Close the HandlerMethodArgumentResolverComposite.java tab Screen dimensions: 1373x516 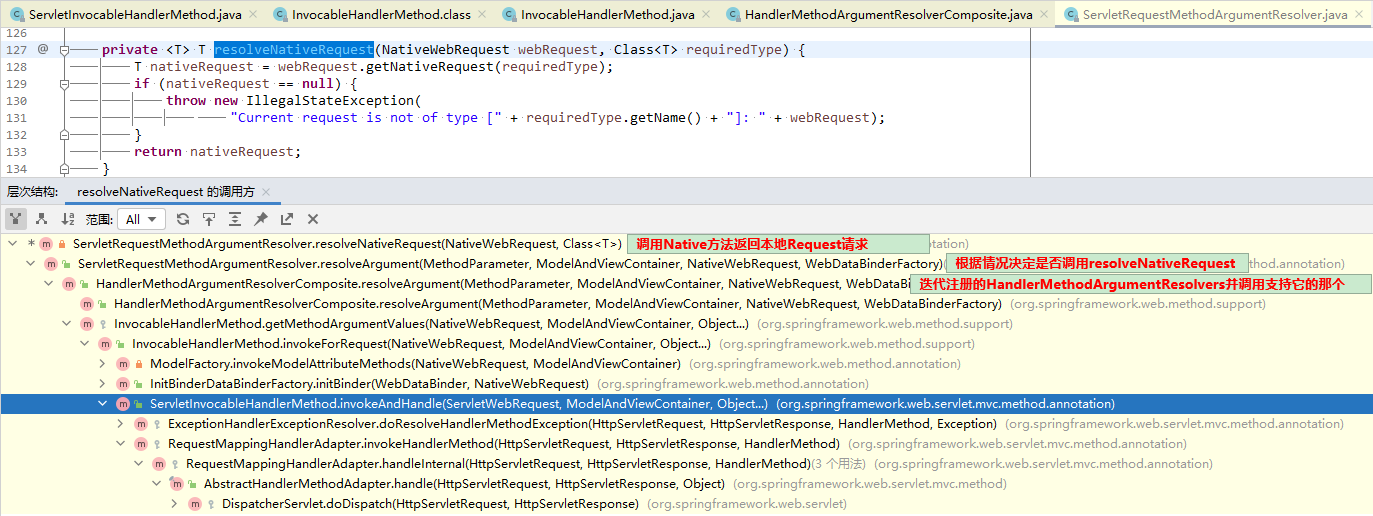(1043, 15)
